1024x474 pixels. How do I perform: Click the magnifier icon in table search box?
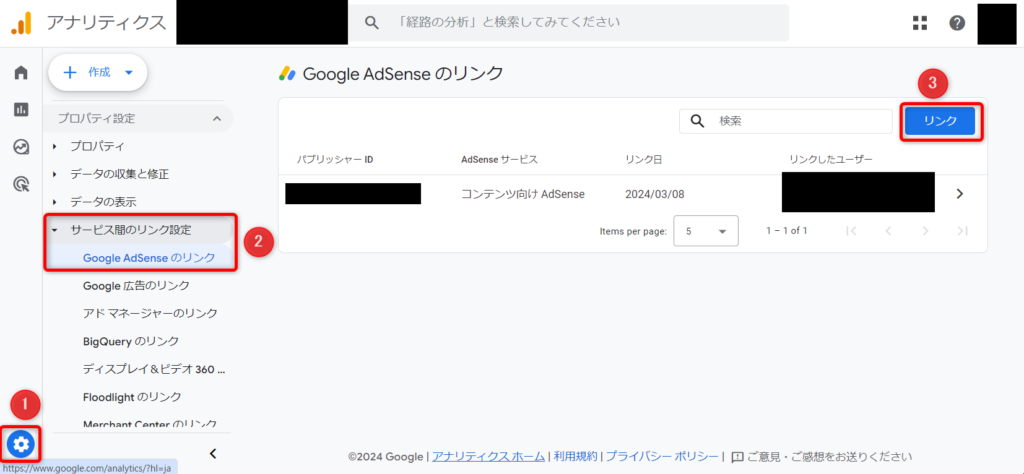[697, 121]
